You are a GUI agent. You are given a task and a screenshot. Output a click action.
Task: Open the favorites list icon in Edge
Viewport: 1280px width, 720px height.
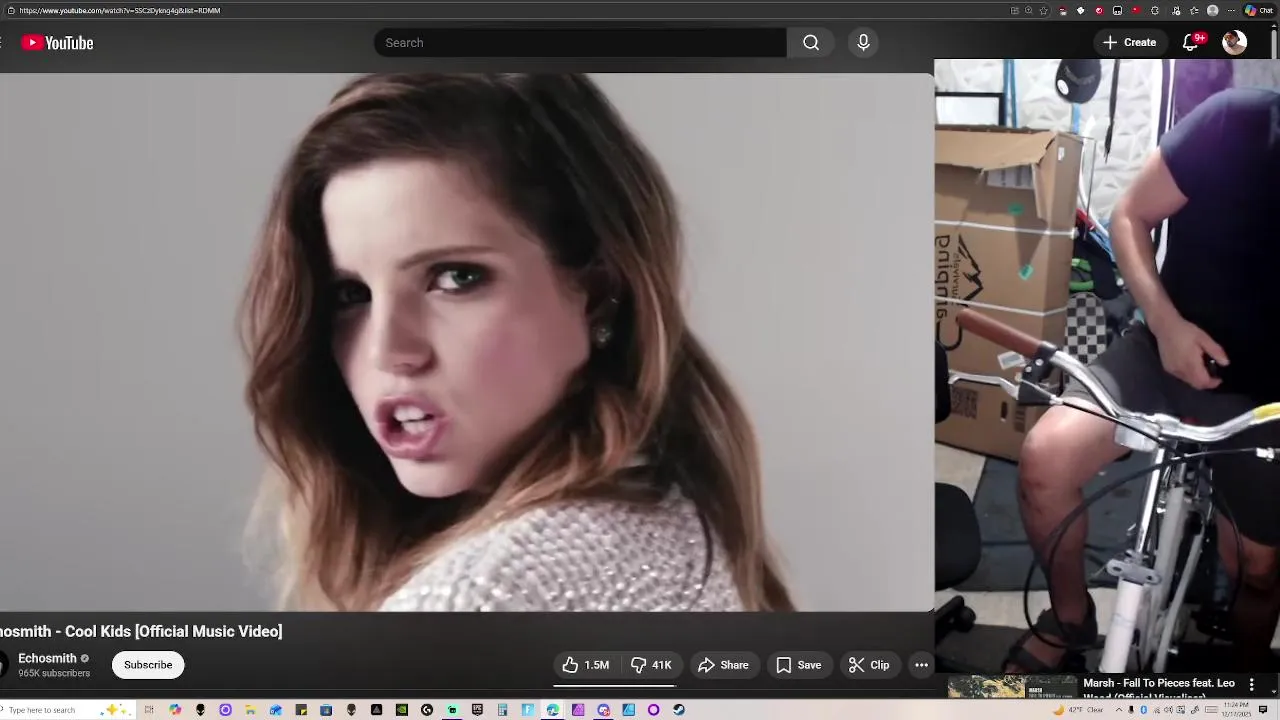pyautogui.click(x=1194, y=10)
